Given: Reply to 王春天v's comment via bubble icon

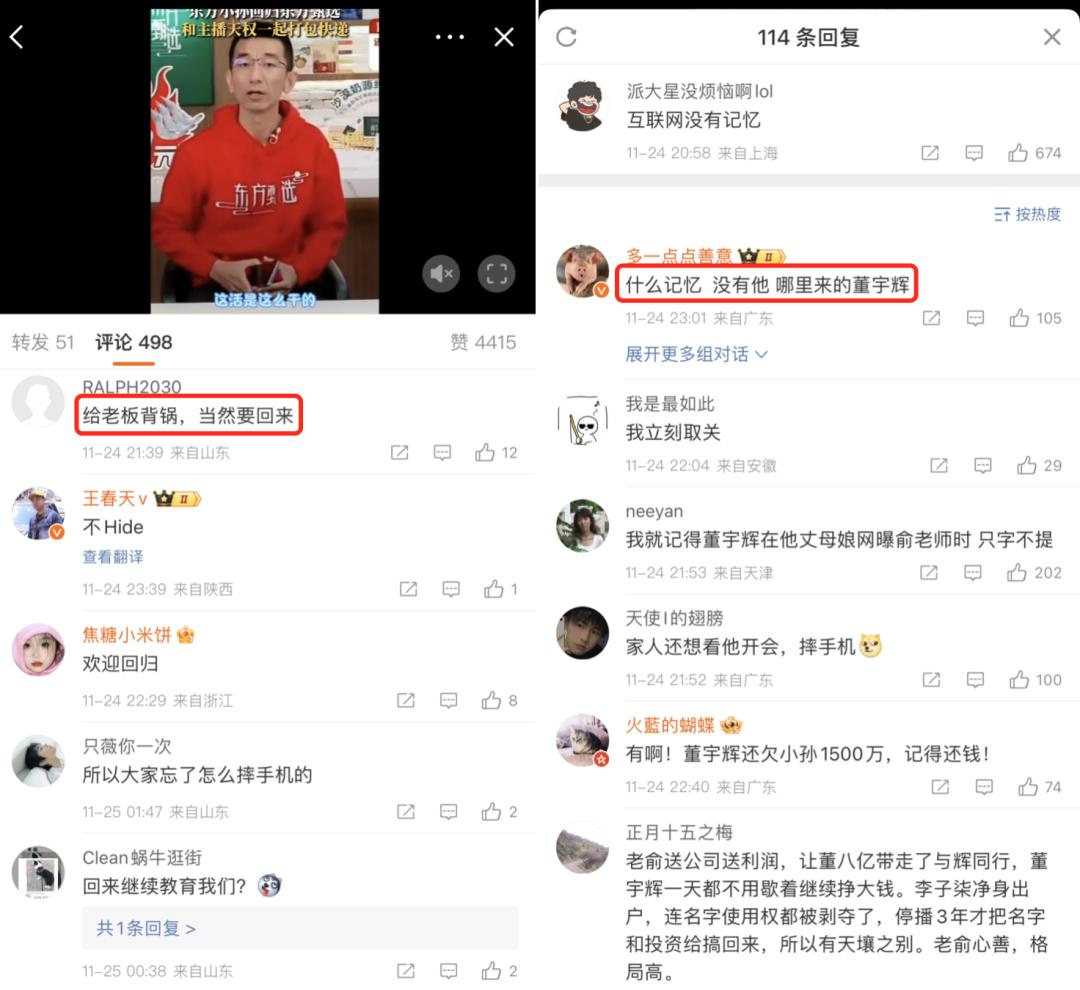Looking at the screenshot, I should coord(451,589).
